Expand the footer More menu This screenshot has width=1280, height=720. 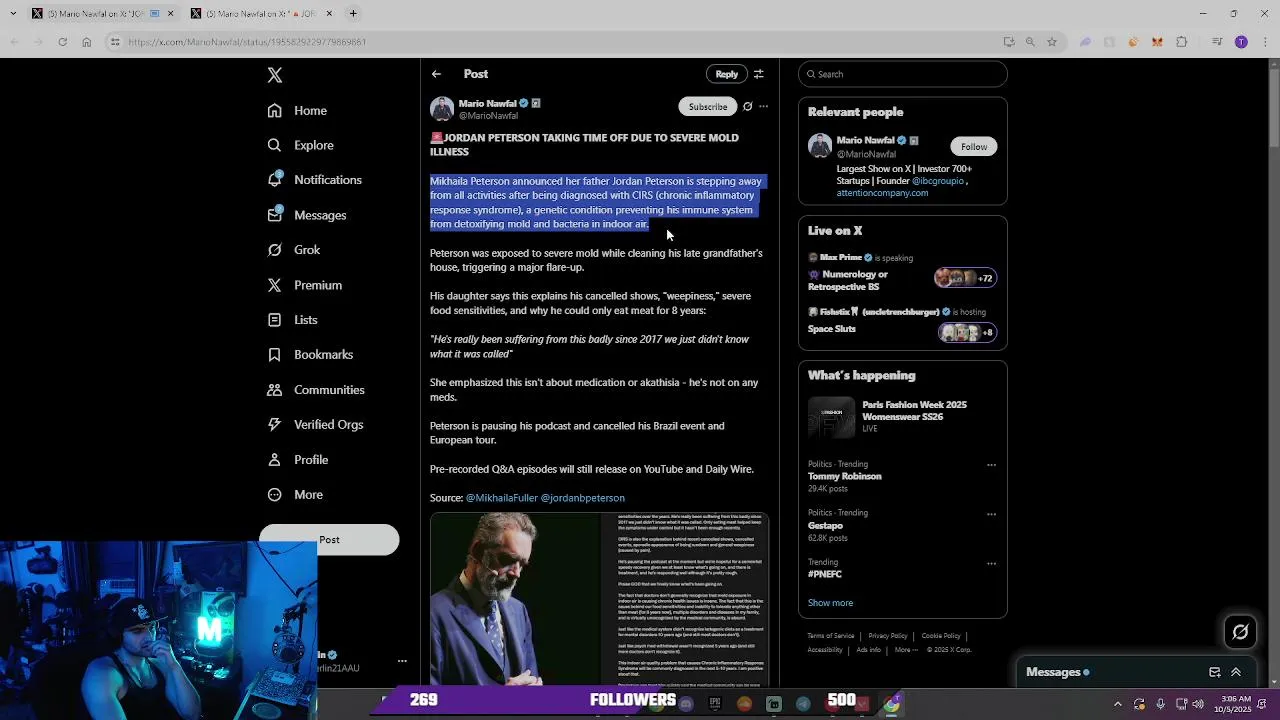(906, 650)
